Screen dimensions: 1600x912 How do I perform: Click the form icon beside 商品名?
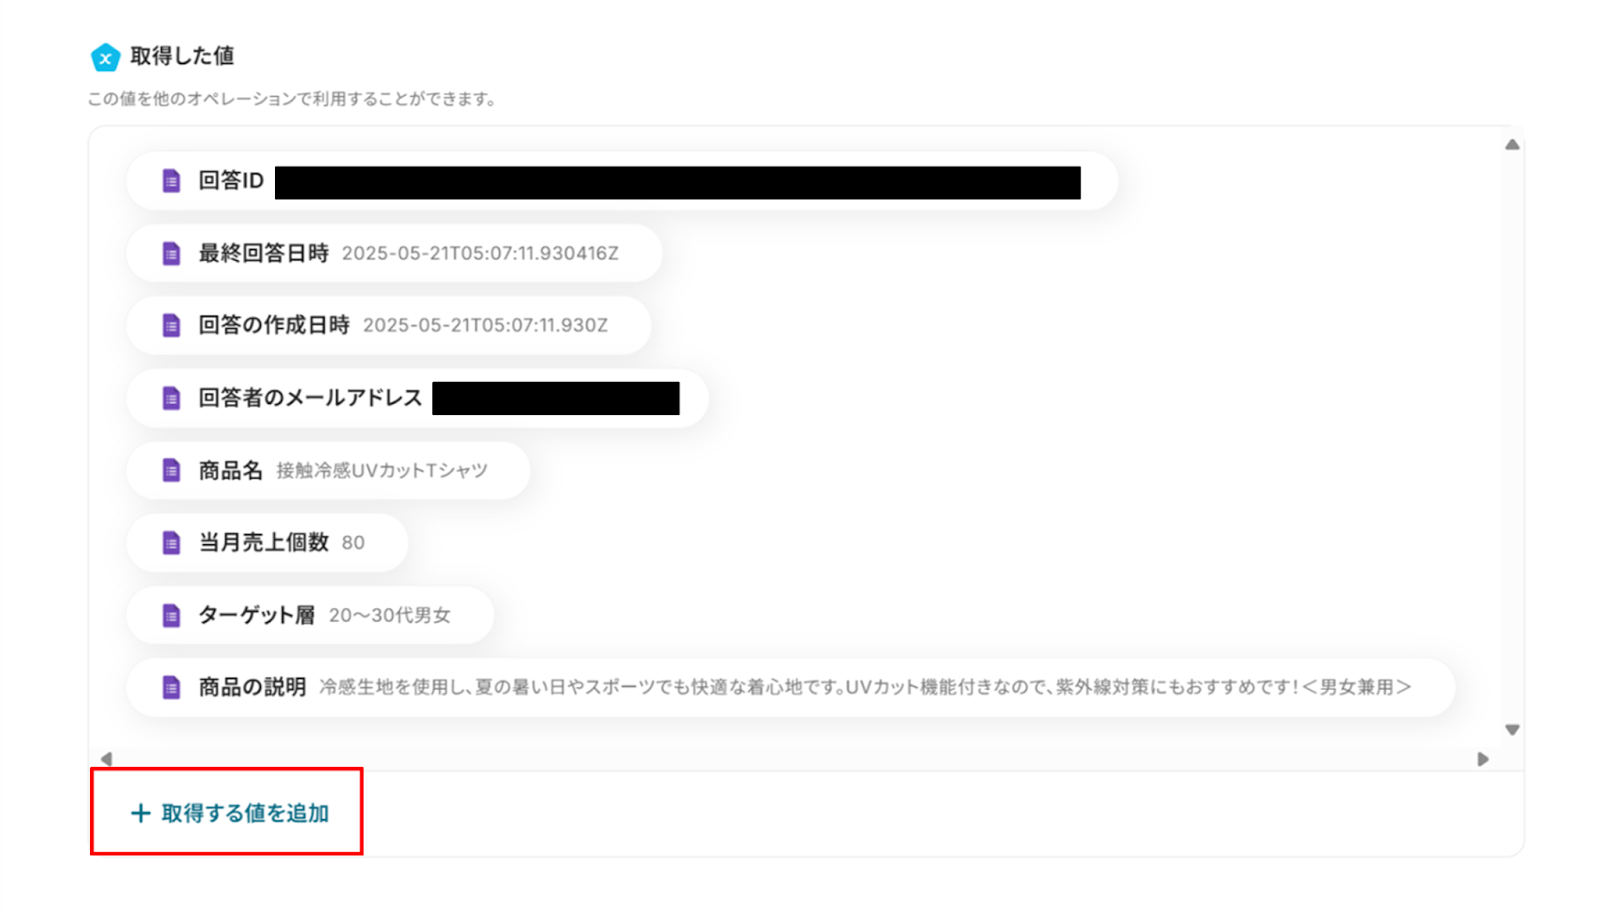(x=171, y=470)
